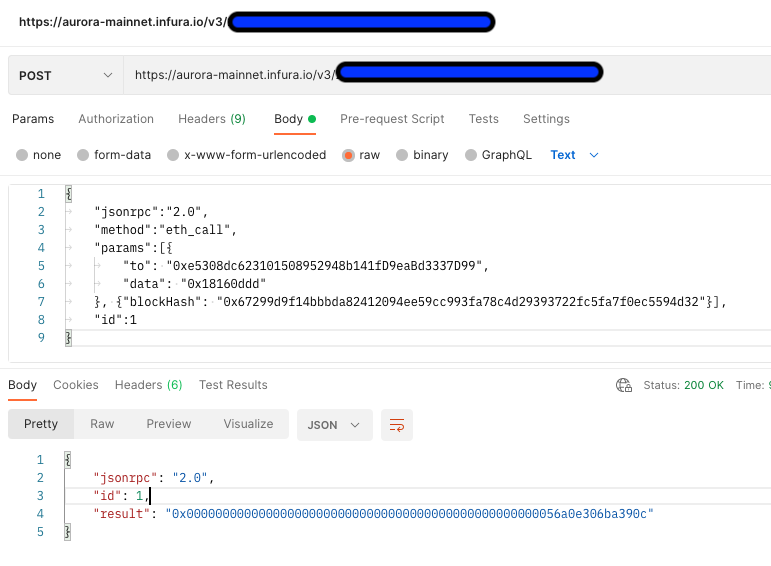Image resolution: width=771 pixels, height=566 pixels.
Task: Select x-www-form-urlencoded radio option
Action: tap(173, 155)
